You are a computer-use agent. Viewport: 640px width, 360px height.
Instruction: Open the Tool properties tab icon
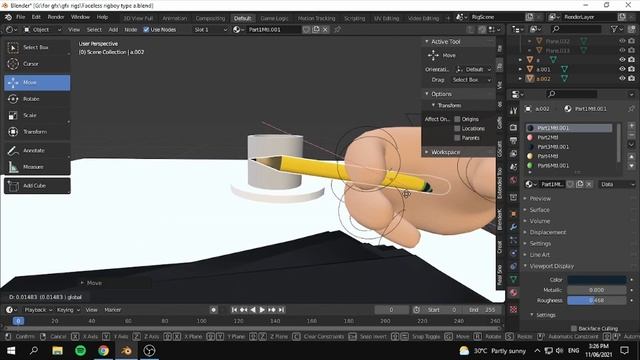[513, 111]
